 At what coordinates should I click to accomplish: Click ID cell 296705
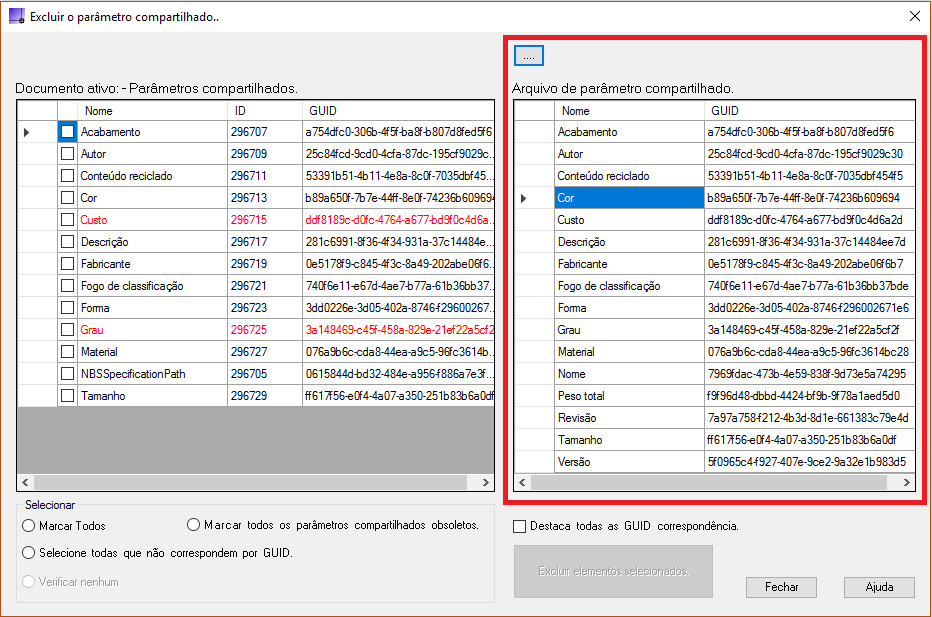point(265,373)
